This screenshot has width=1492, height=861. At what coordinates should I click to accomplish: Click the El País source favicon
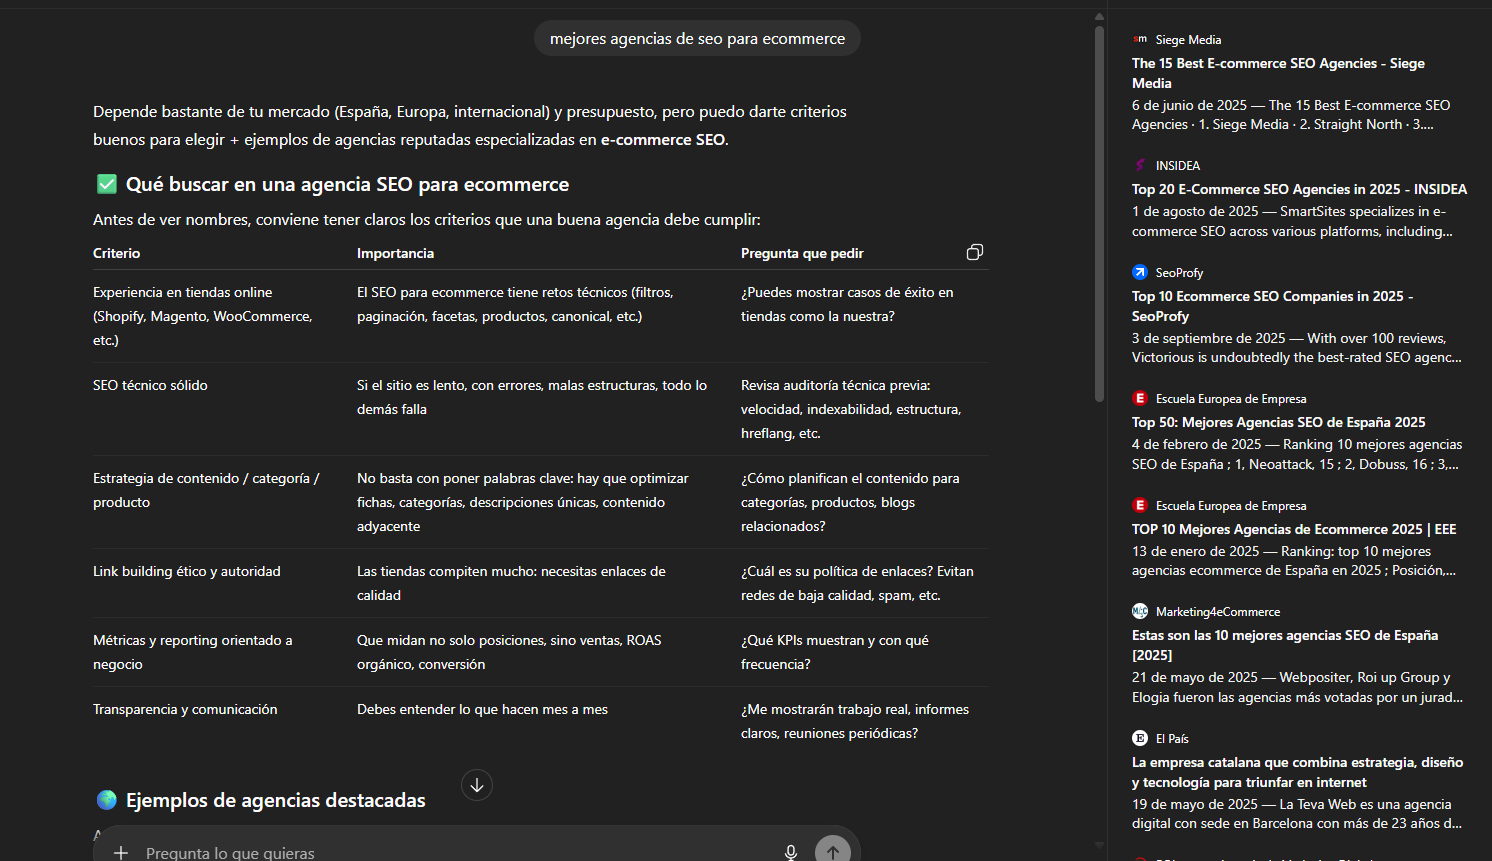[1140, 738]
